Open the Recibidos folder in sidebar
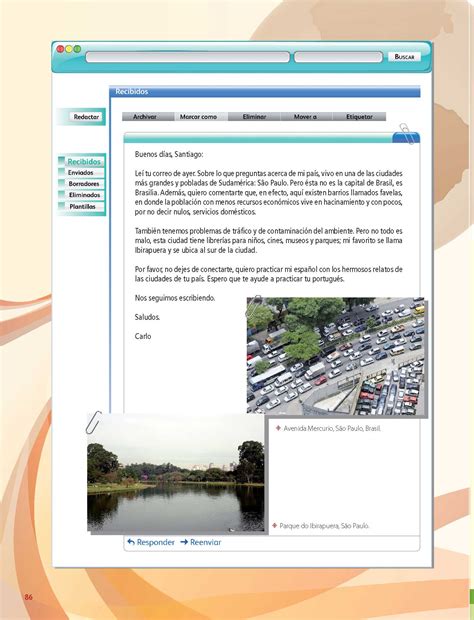This screenshot has height=620, width=474. (x=84, y=162)
